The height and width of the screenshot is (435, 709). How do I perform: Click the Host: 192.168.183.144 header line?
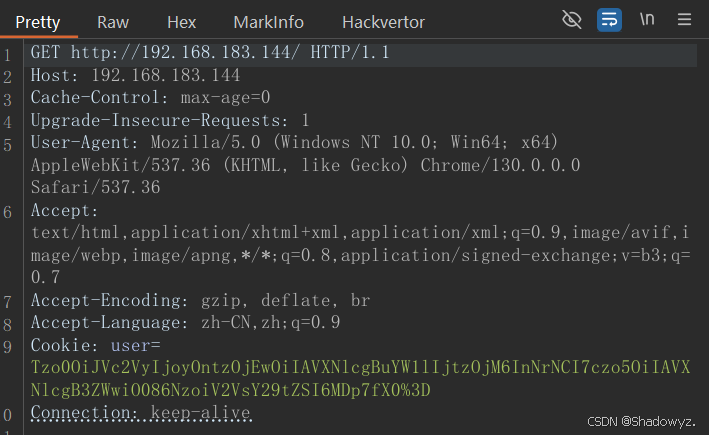coord(135,75)
